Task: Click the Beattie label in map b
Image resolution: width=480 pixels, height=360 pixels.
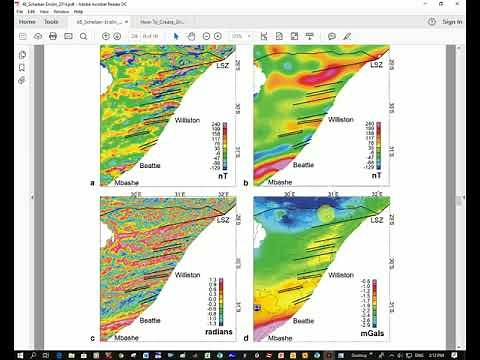Action: click(303, 165)
